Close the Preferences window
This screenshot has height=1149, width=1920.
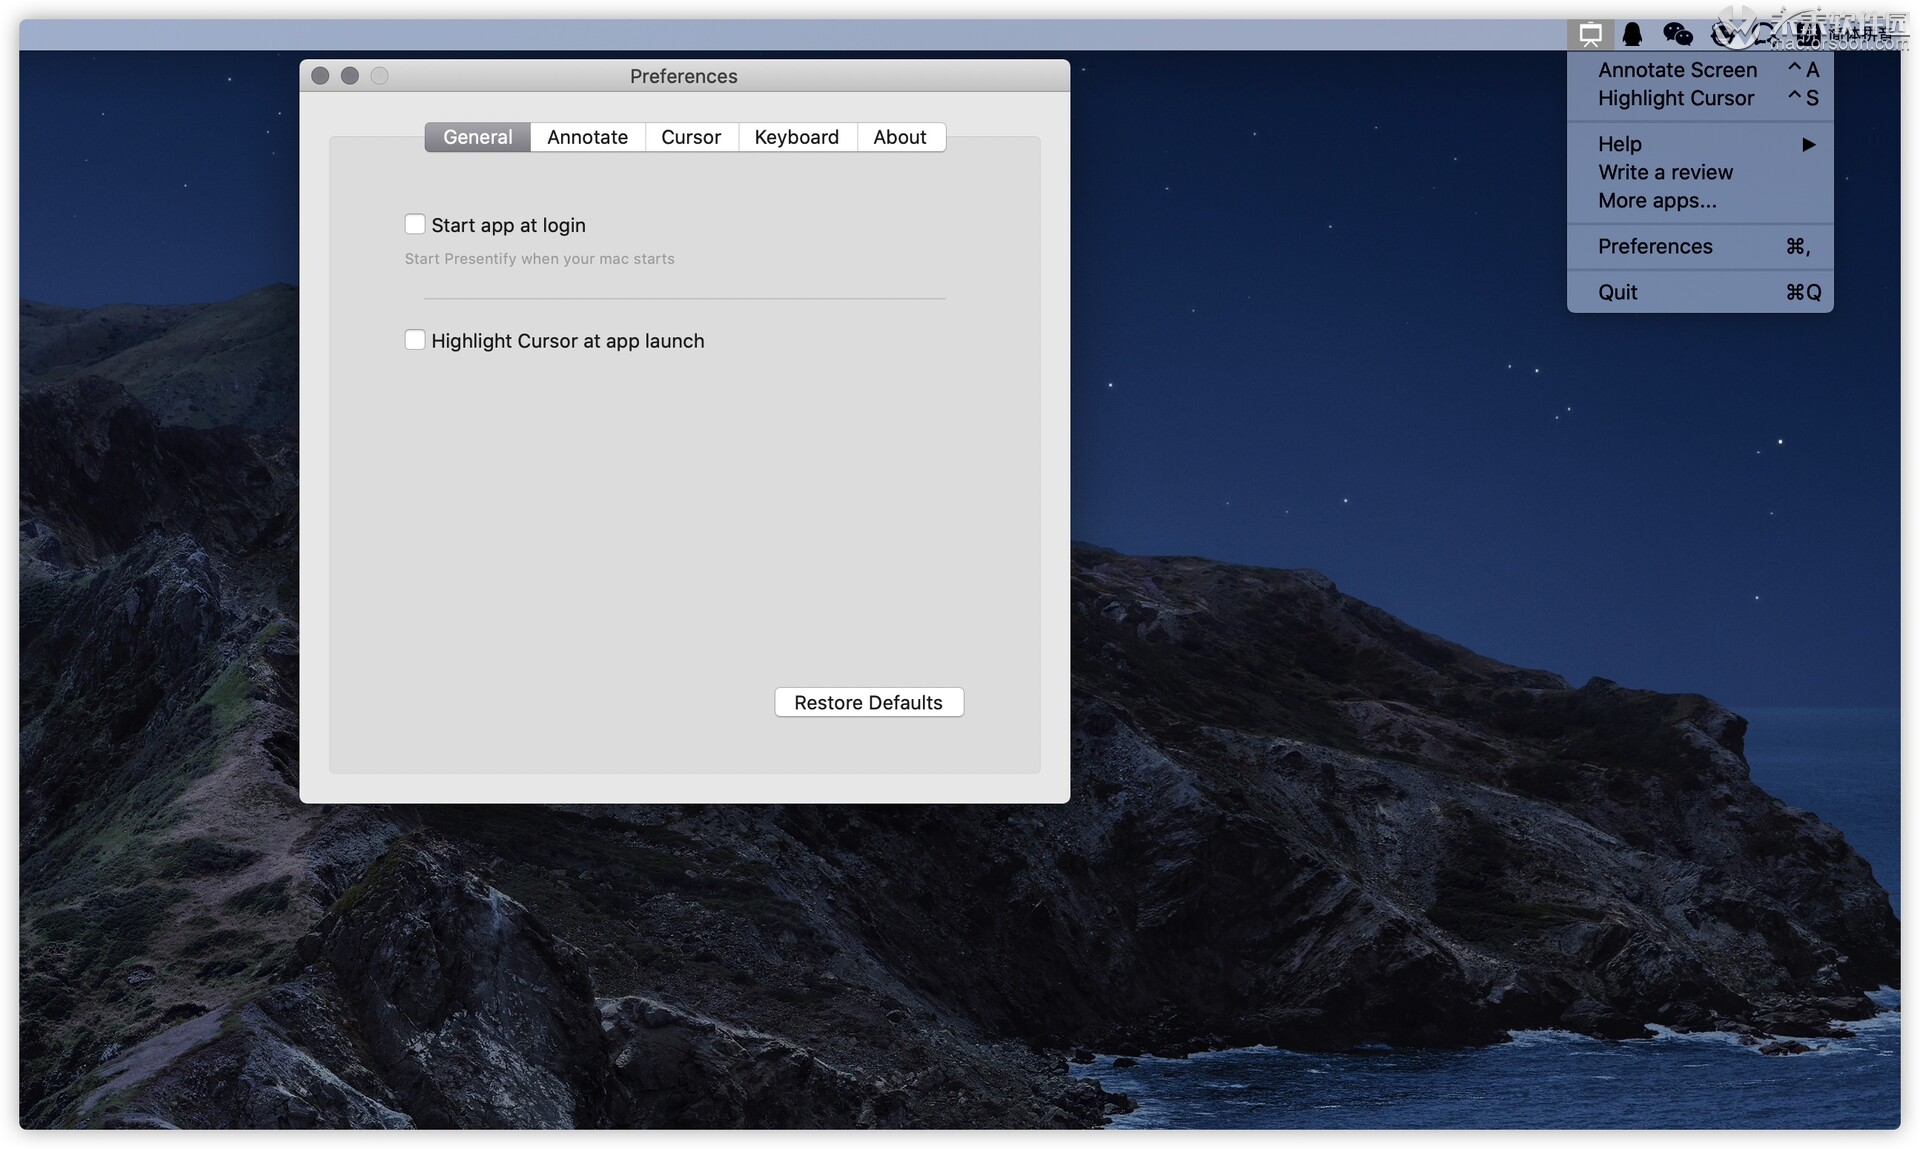click(x=320, y=76)
